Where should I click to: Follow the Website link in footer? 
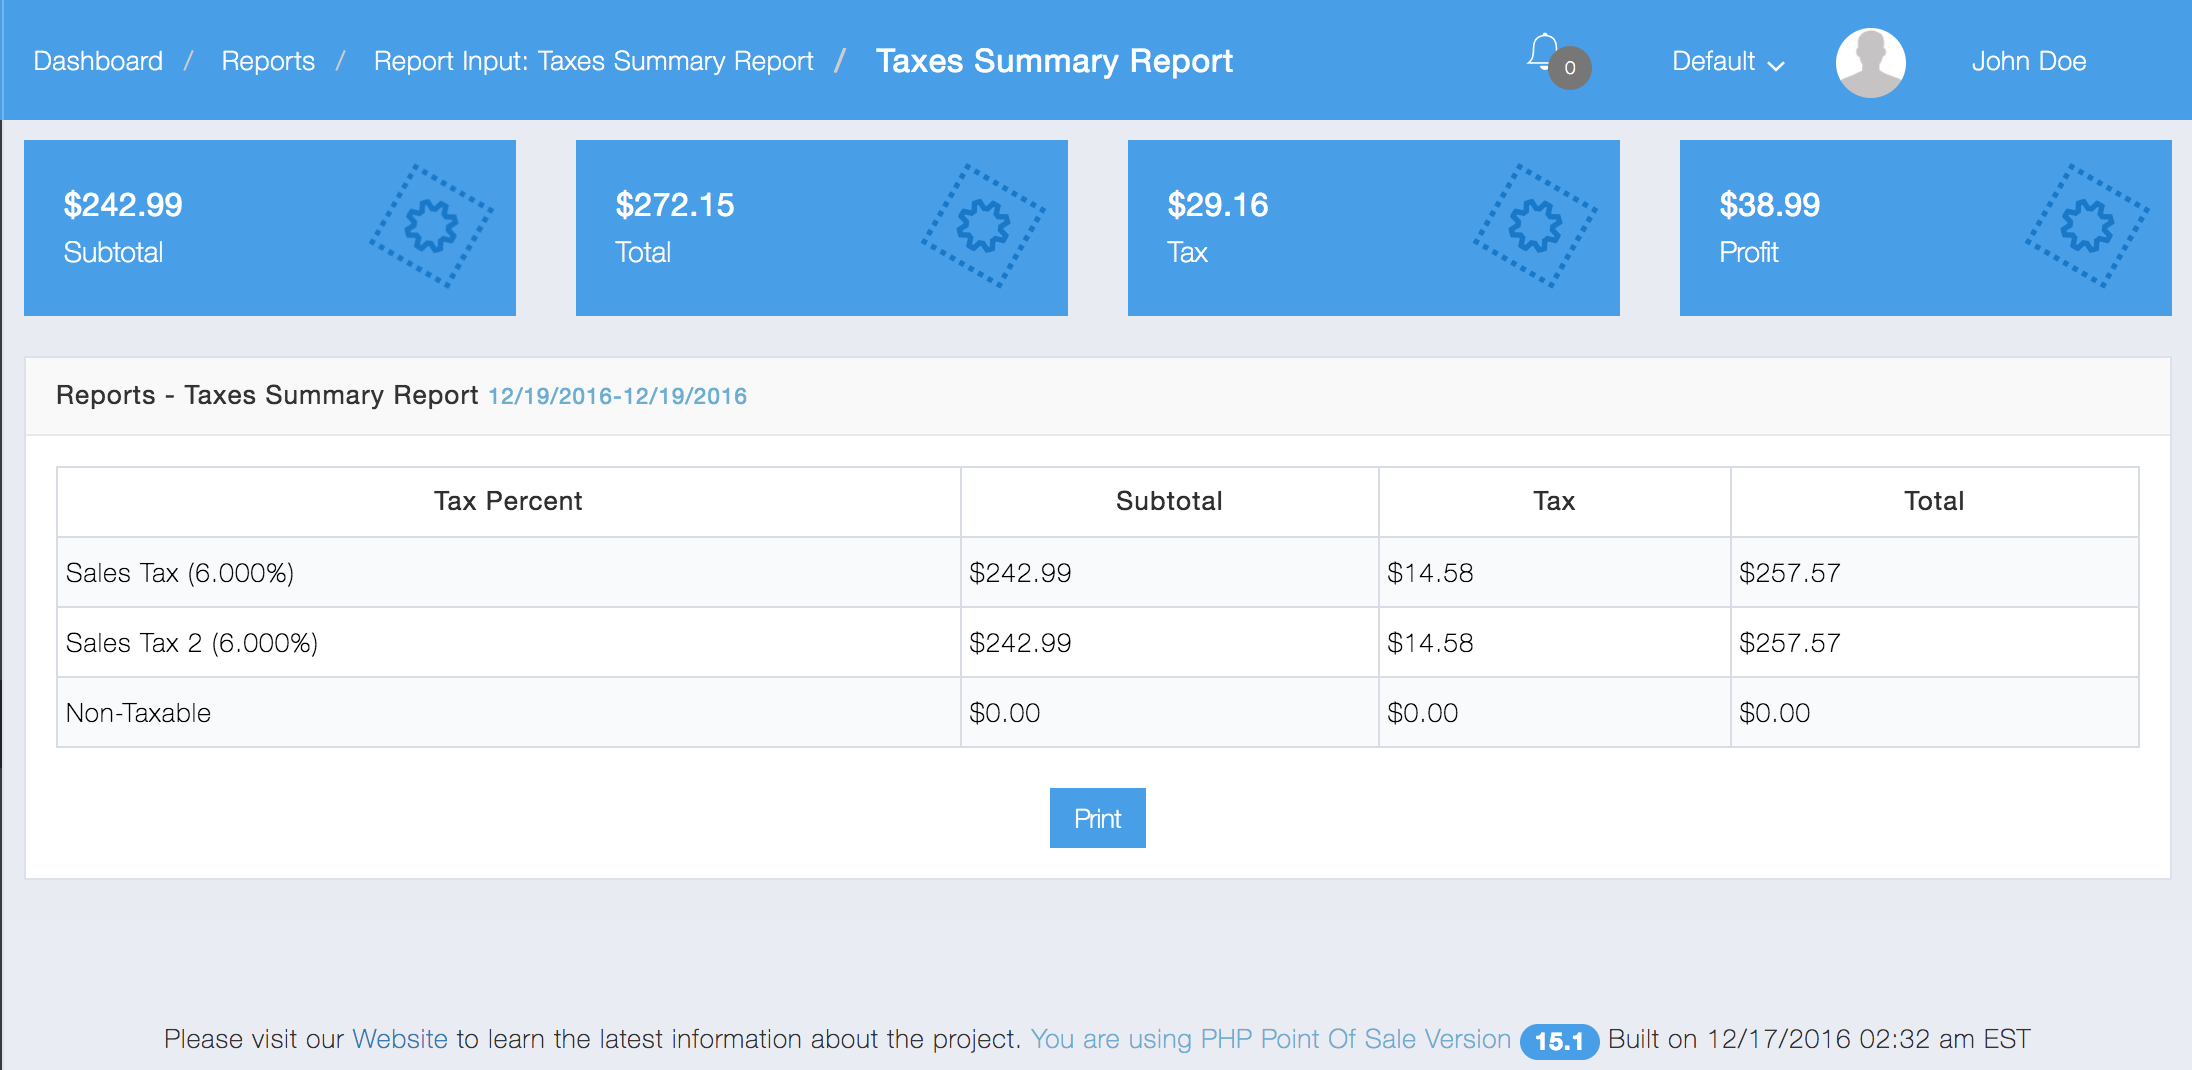pos(399,1039)
